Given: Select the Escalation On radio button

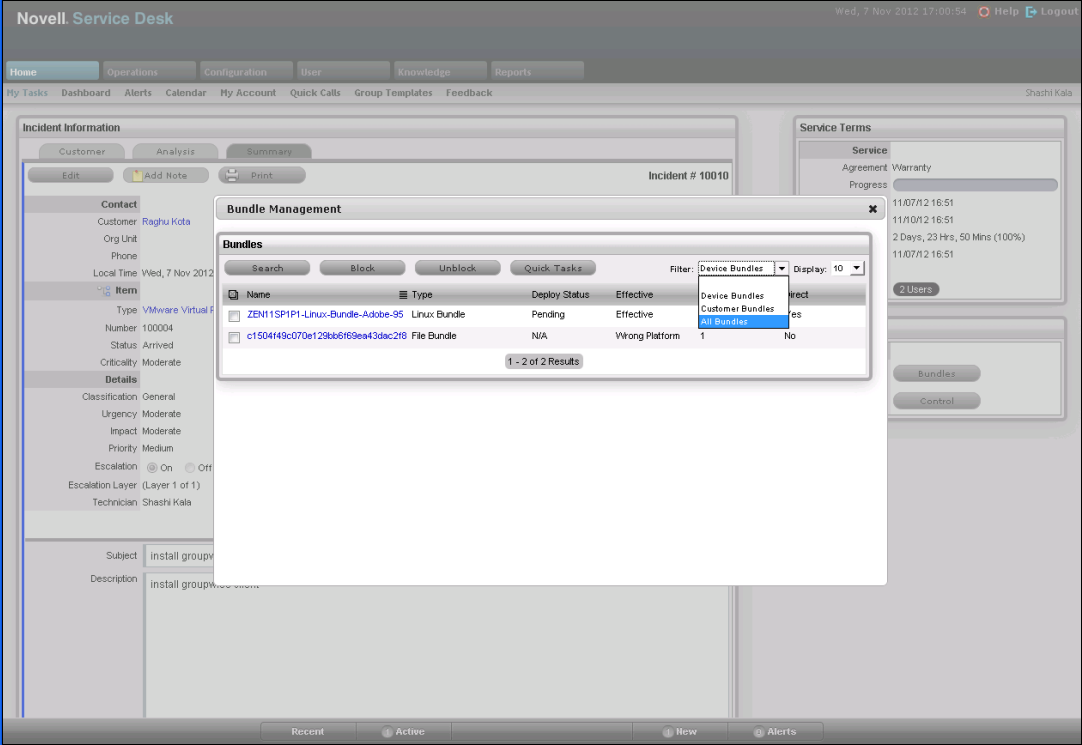Looking at the screenshot, I should [x=152, y=467].
